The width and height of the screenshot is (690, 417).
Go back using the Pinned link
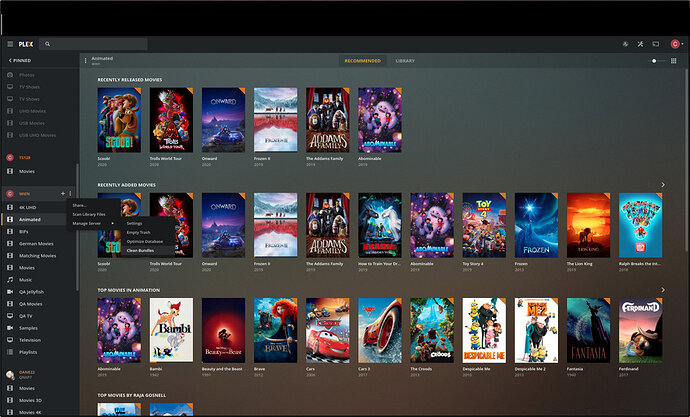pos(20,60)
